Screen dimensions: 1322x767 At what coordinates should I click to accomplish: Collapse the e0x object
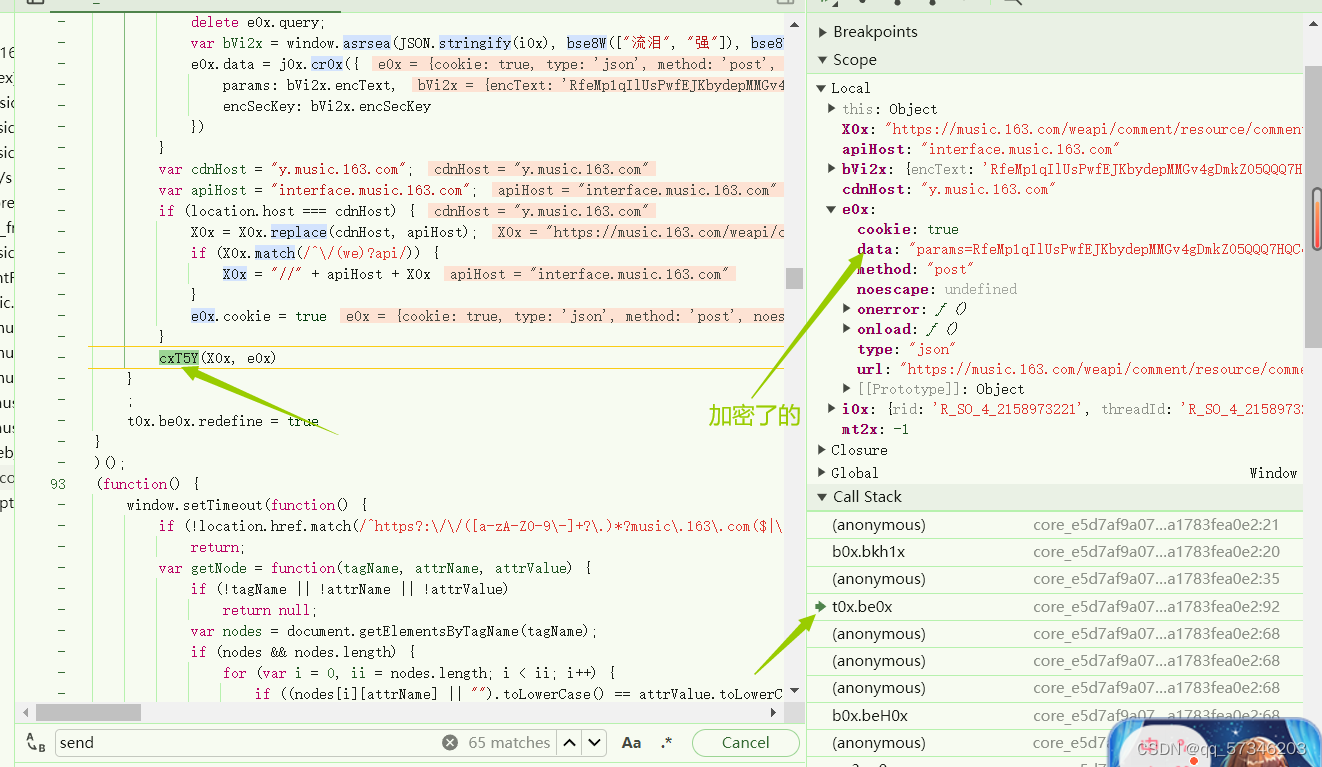click(832, 209)
